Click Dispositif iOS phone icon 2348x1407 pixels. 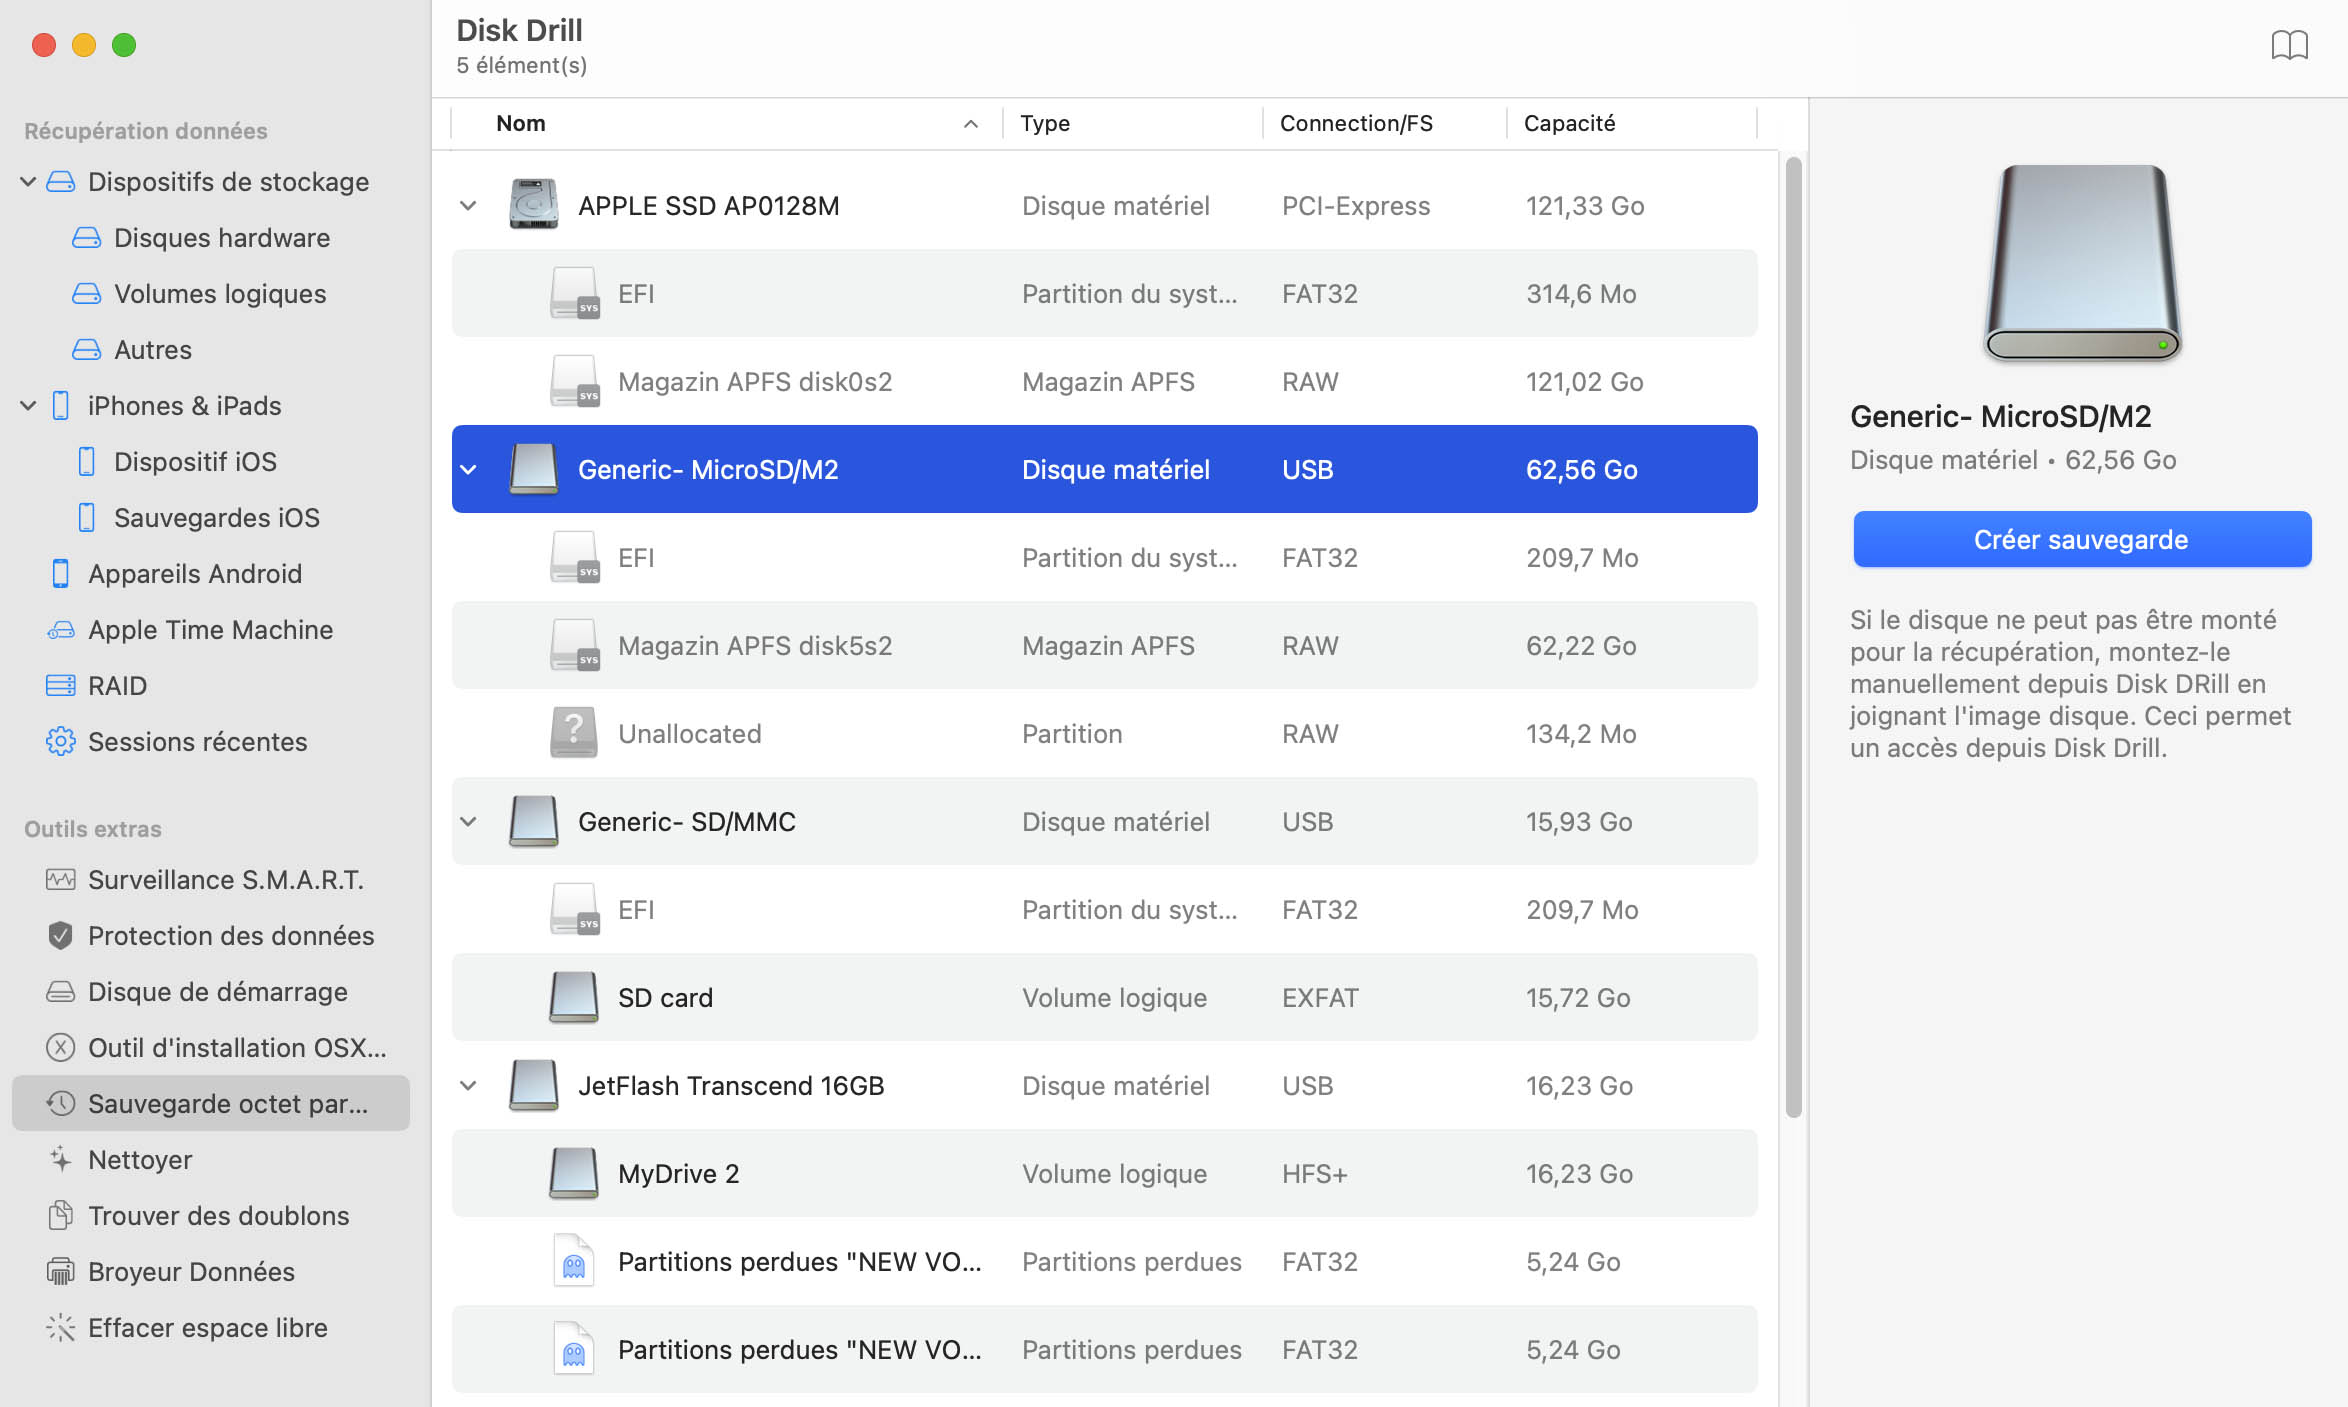coord(86,462)
